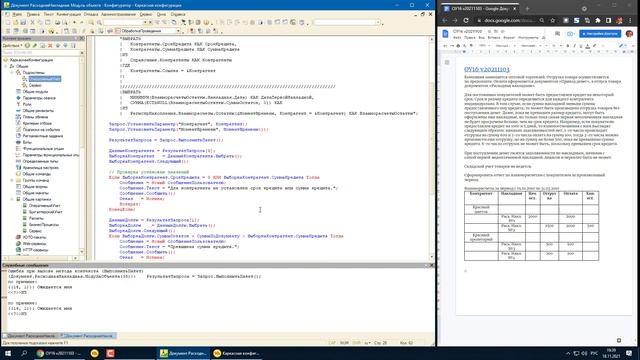This screenshot has height=360, width=640.
Task: Move item up in configuration tree toolbar
Action: [58, 45]
